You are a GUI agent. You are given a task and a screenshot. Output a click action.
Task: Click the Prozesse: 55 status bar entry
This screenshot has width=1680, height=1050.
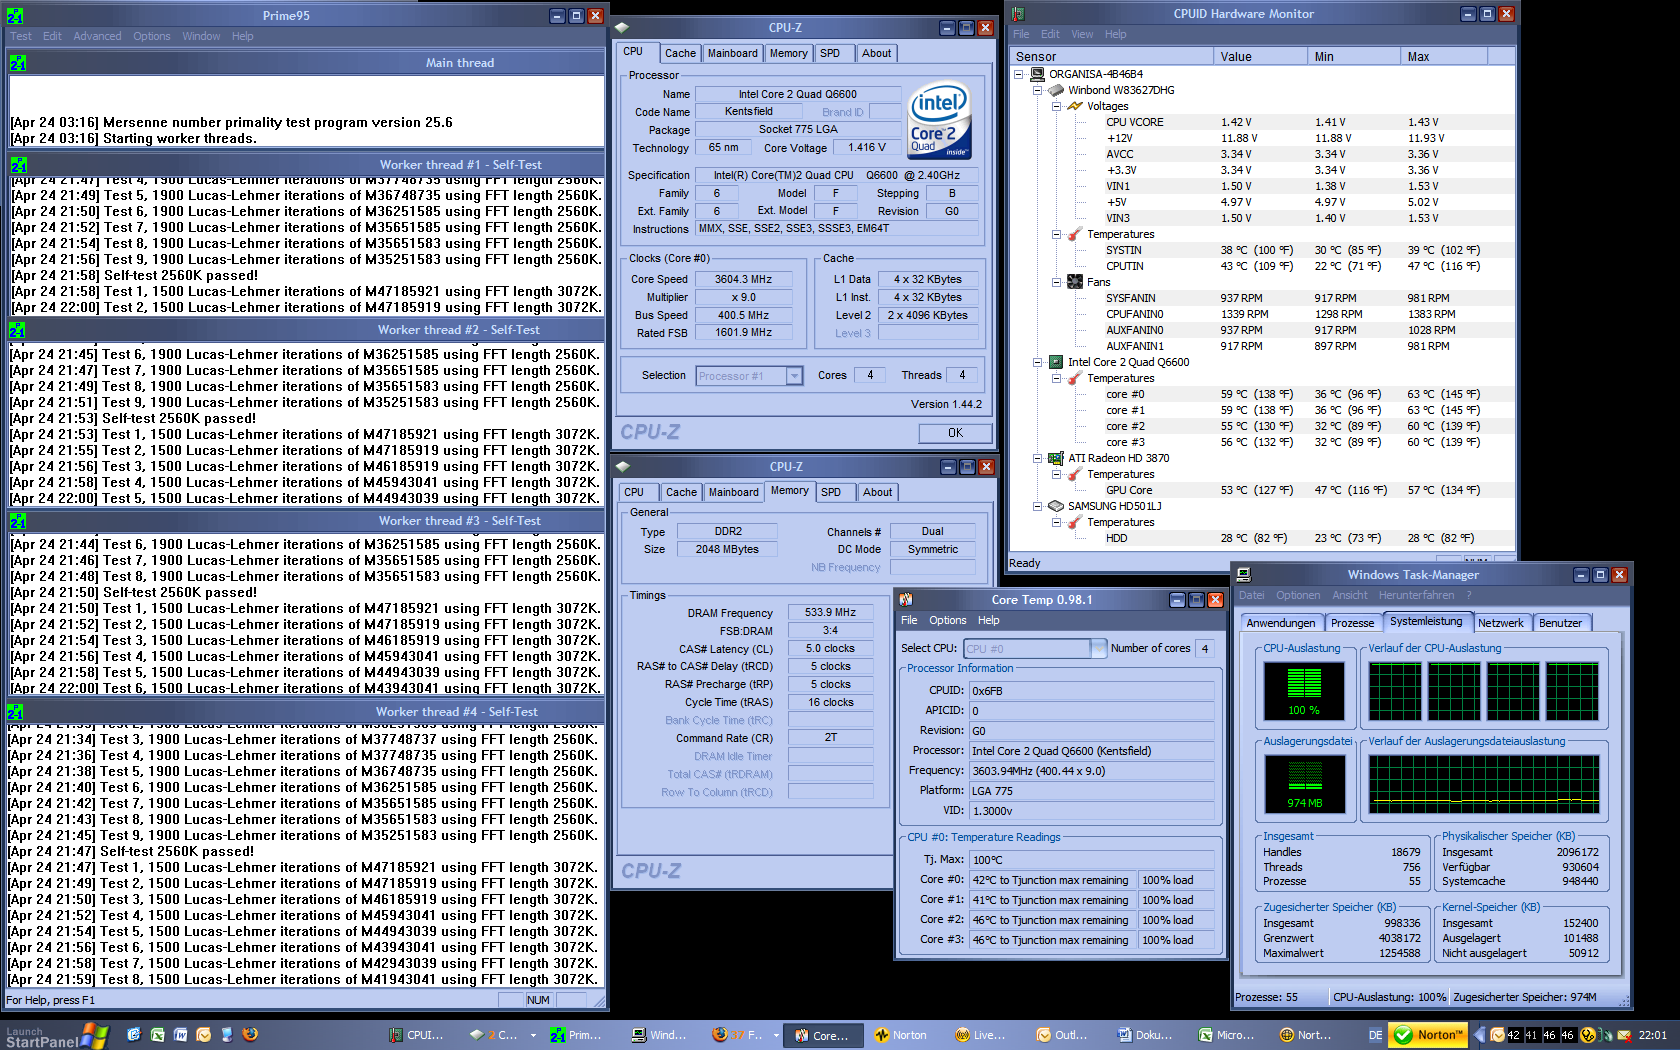pos(1267,997)
